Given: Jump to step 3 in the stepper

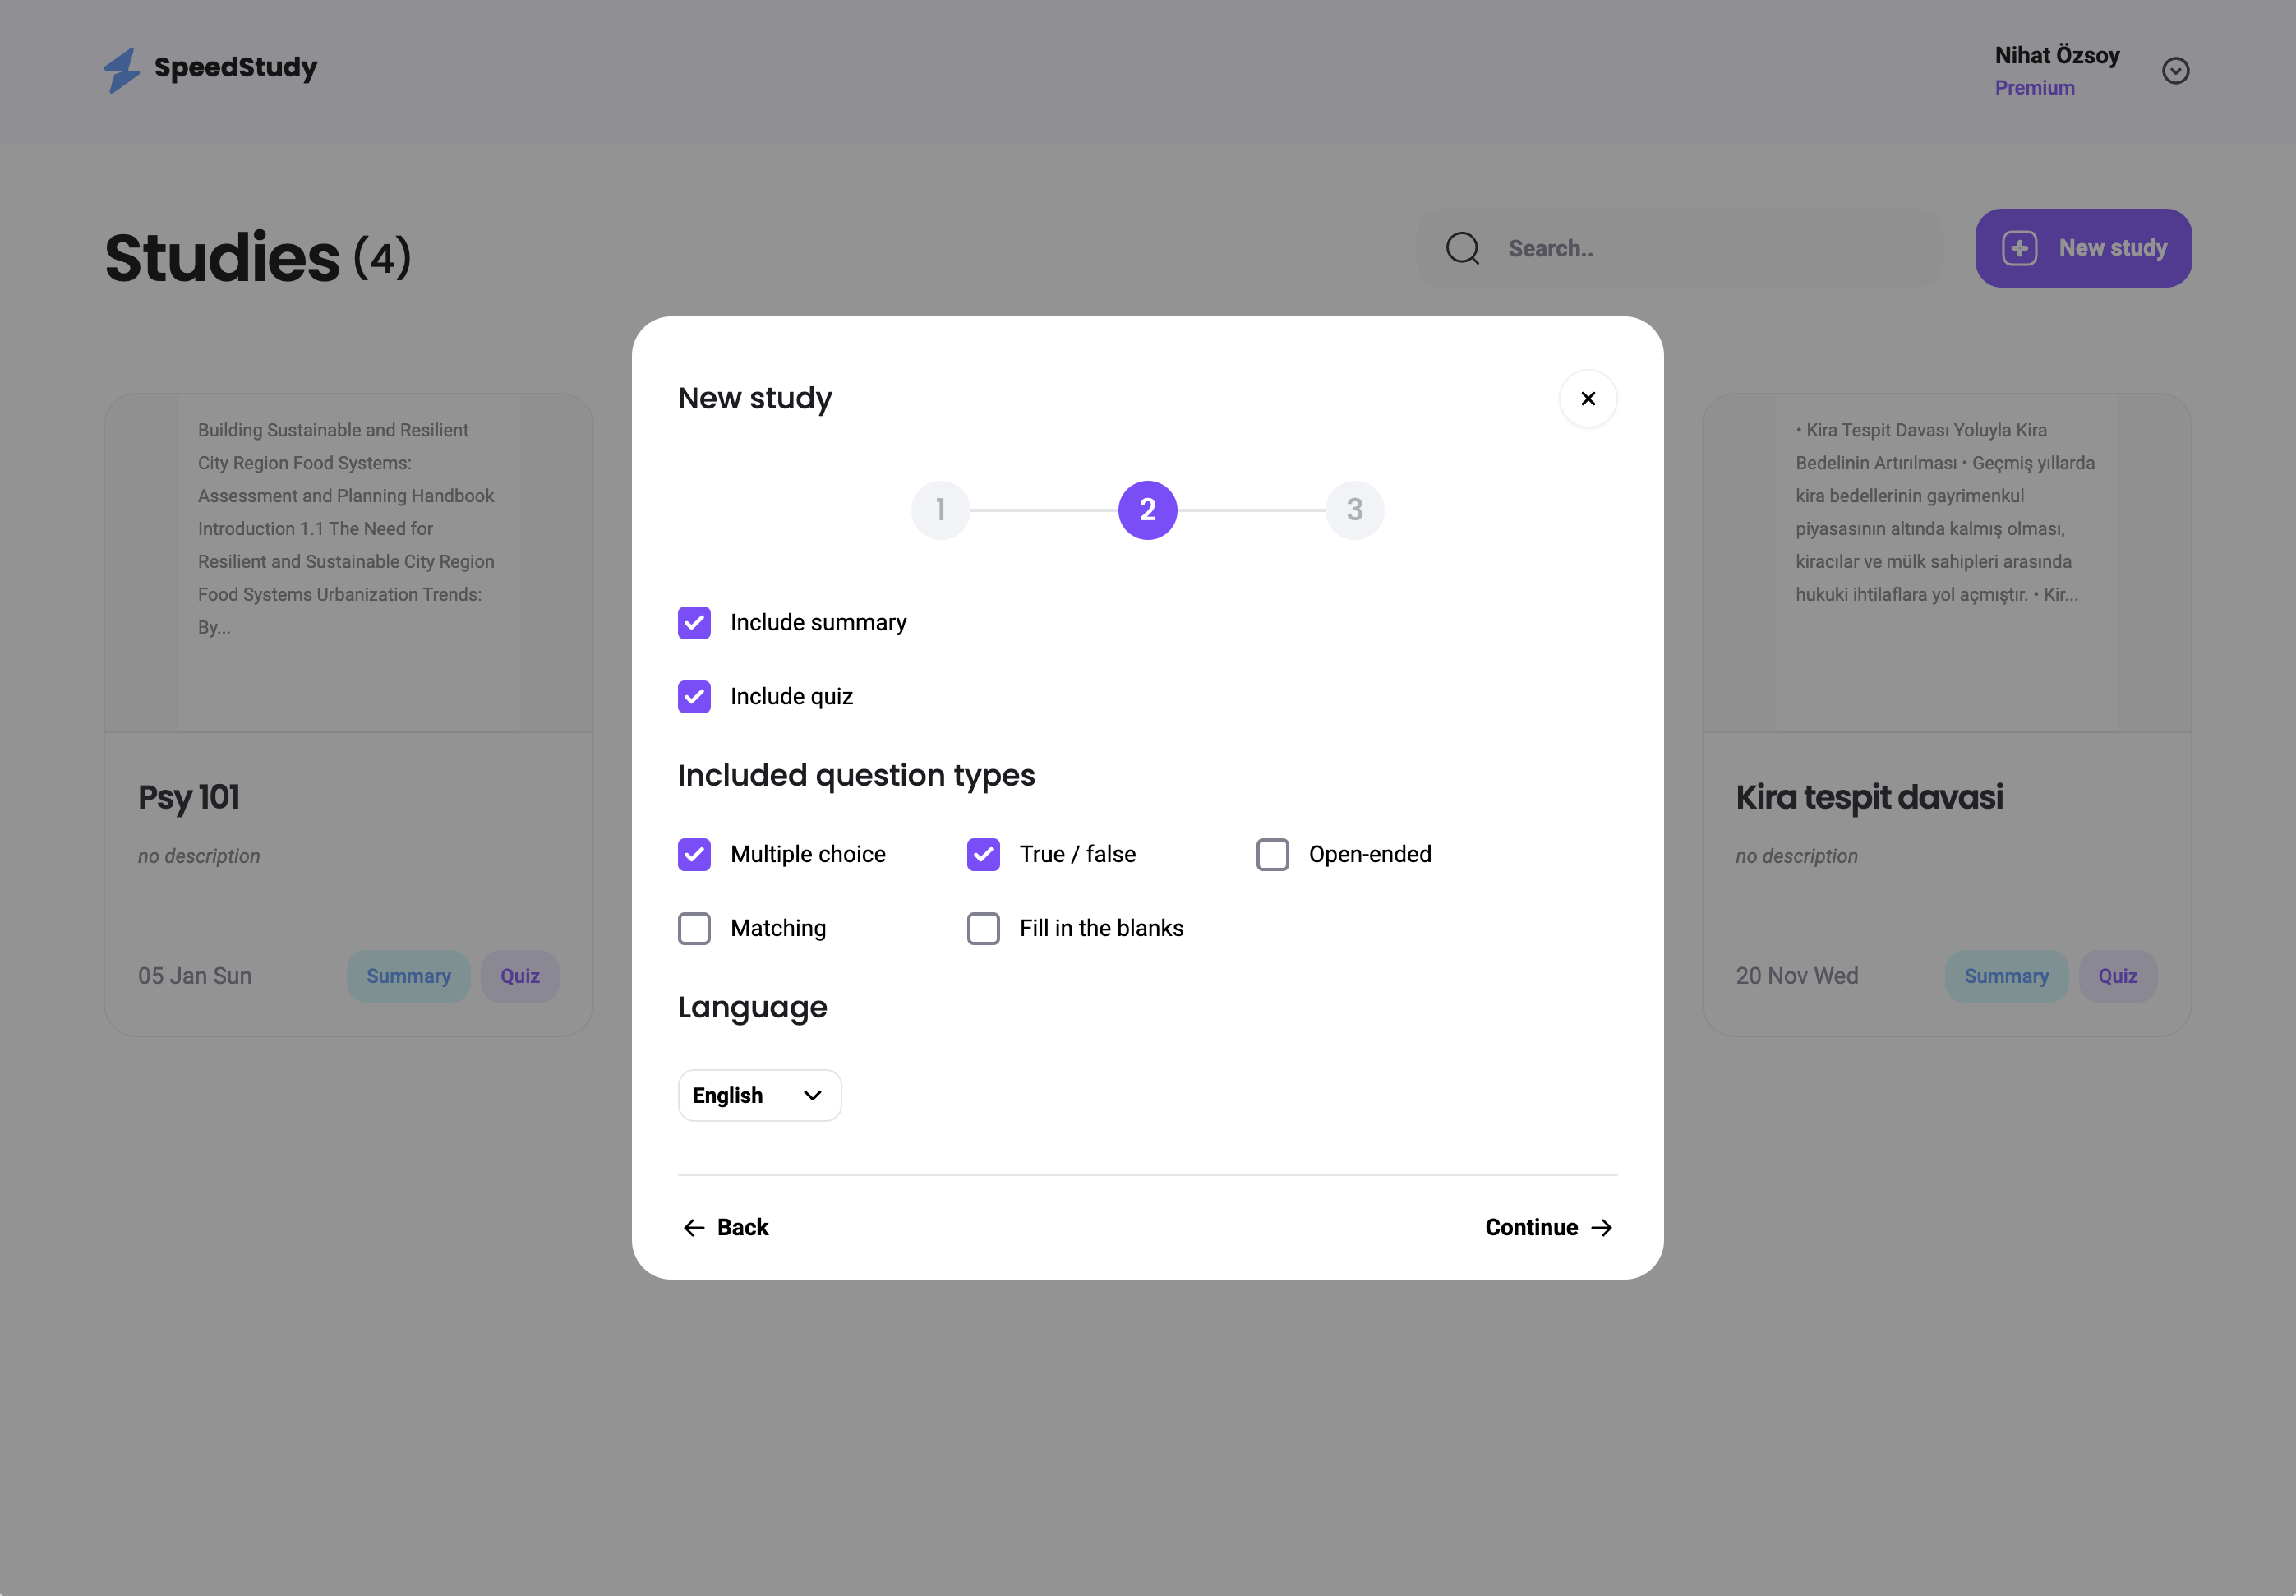Looking at the screenshot, I should [x=1354, y=510].
